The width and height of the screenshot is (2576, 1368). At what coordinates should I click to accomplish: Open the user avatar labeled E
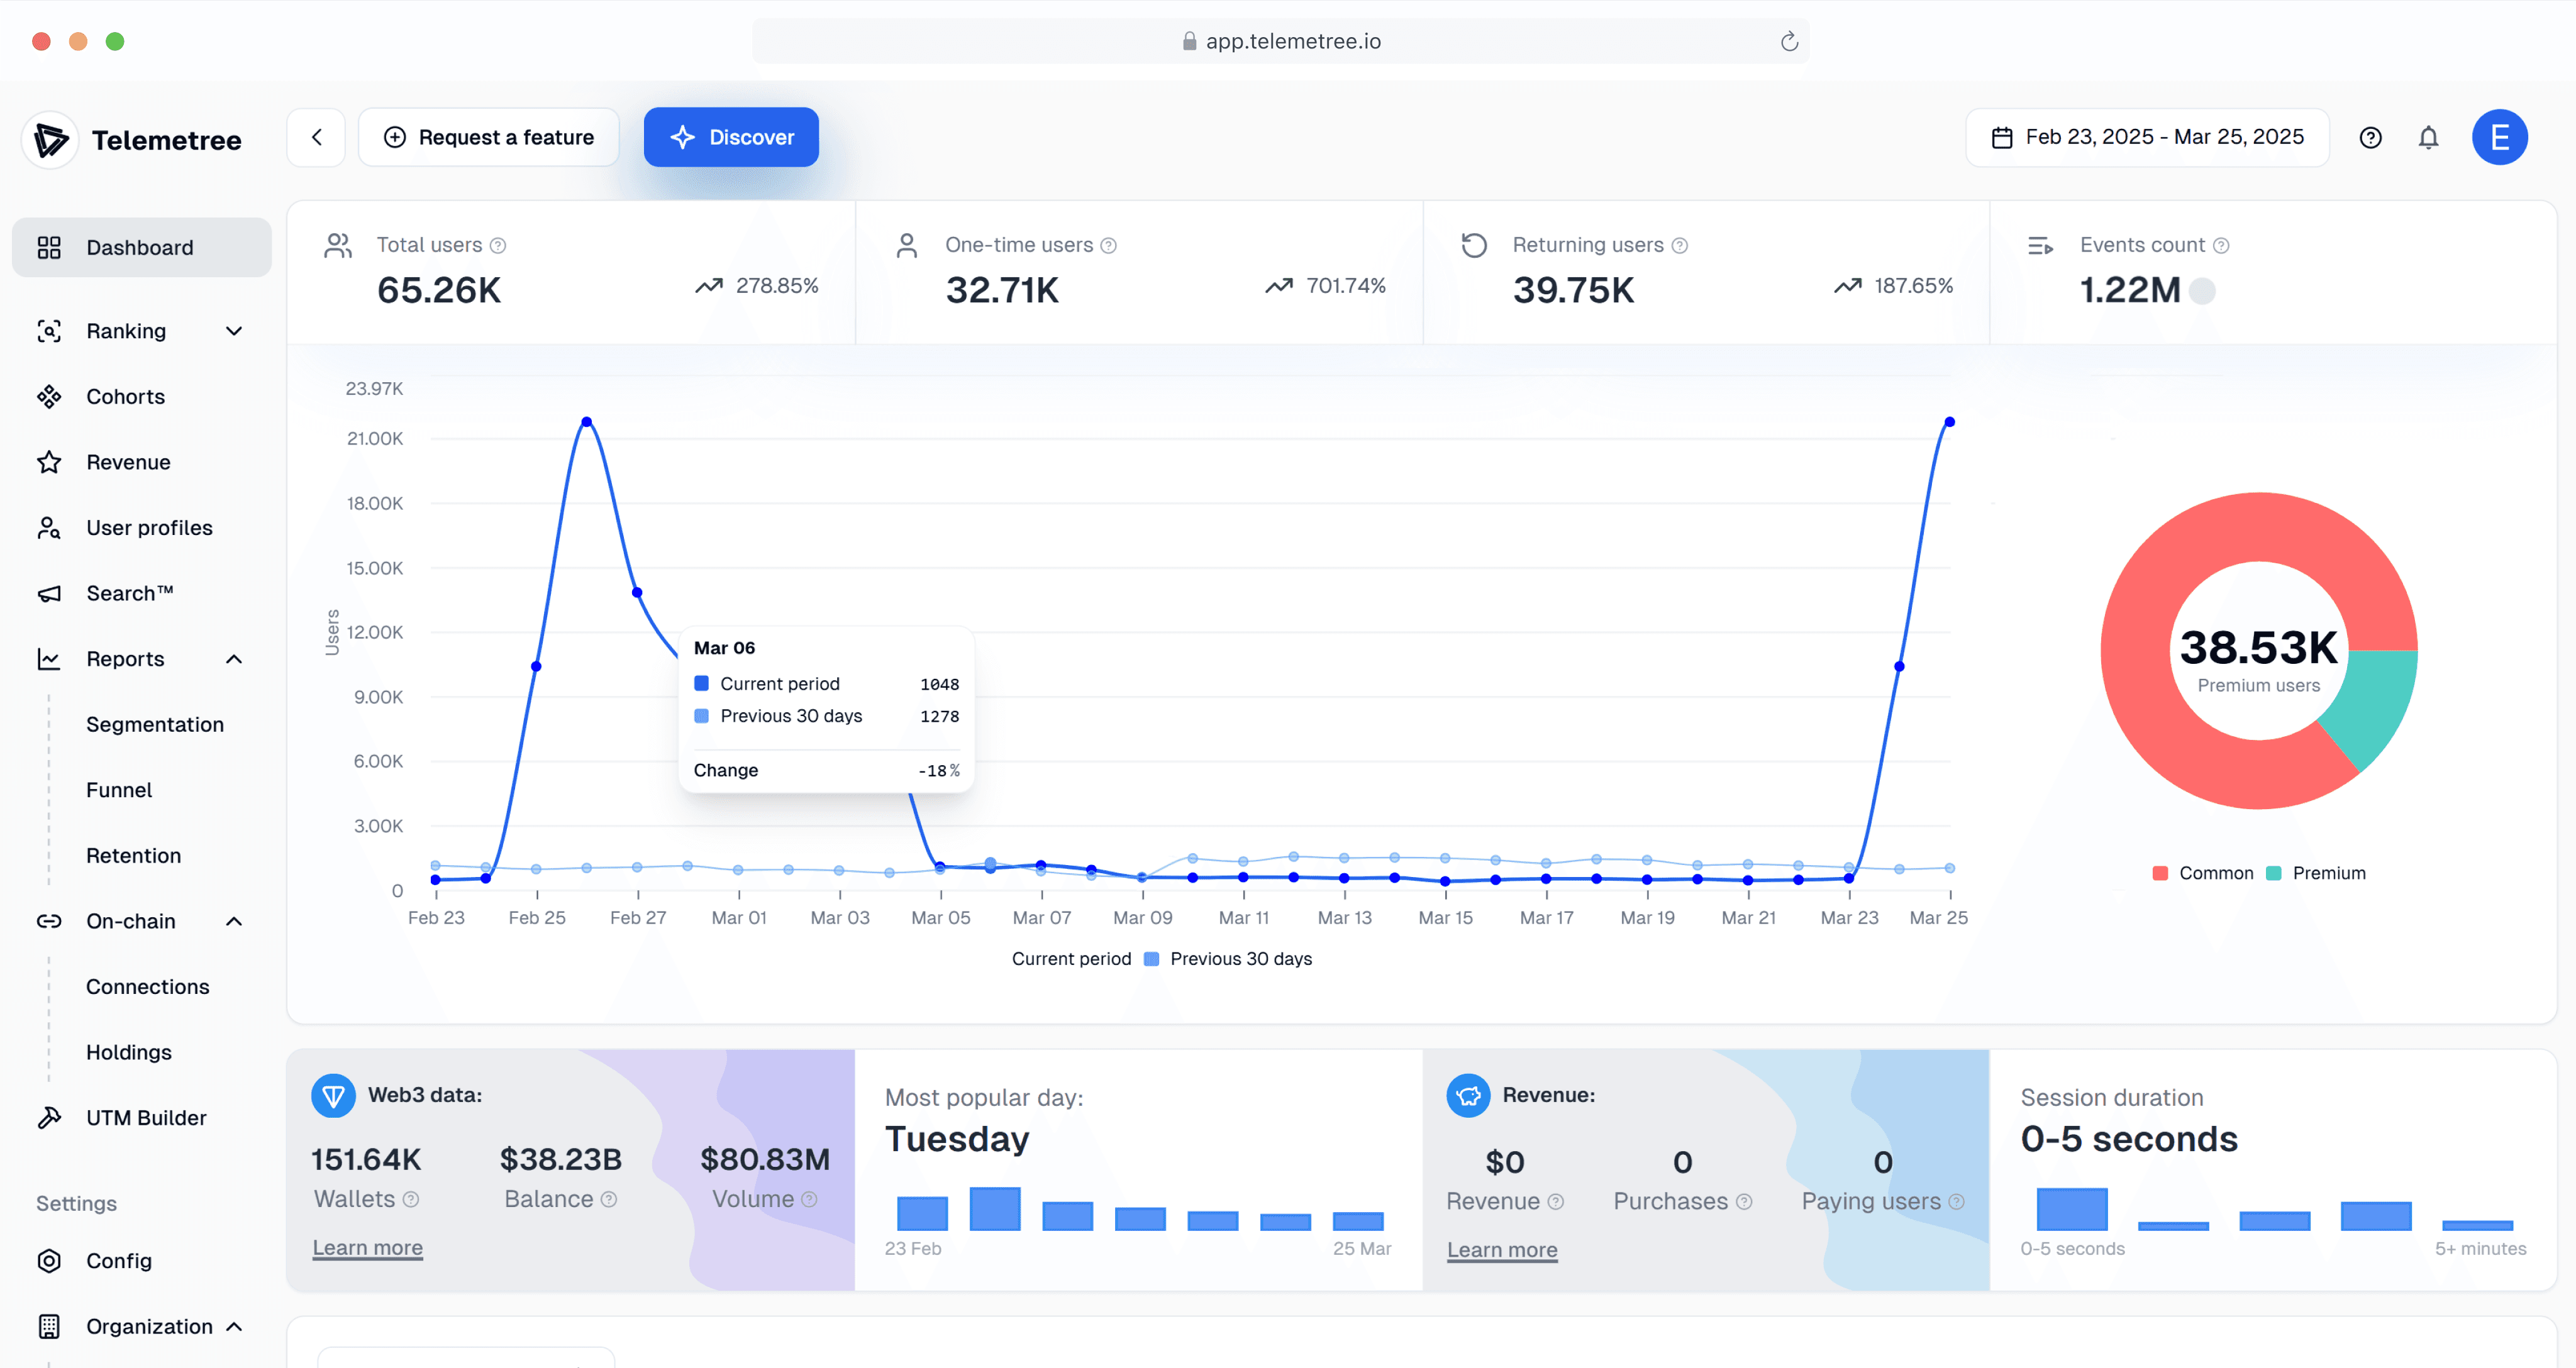tap(2499, 137)
